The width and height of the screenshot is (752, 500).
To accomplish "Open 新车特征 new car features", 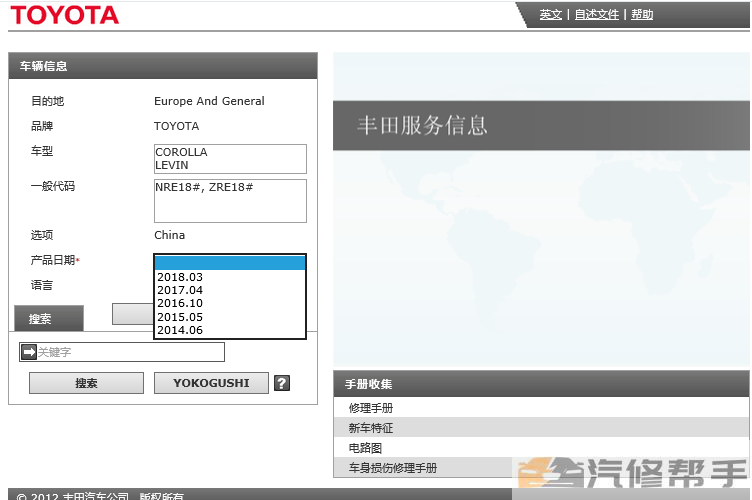I will (541, 428).
